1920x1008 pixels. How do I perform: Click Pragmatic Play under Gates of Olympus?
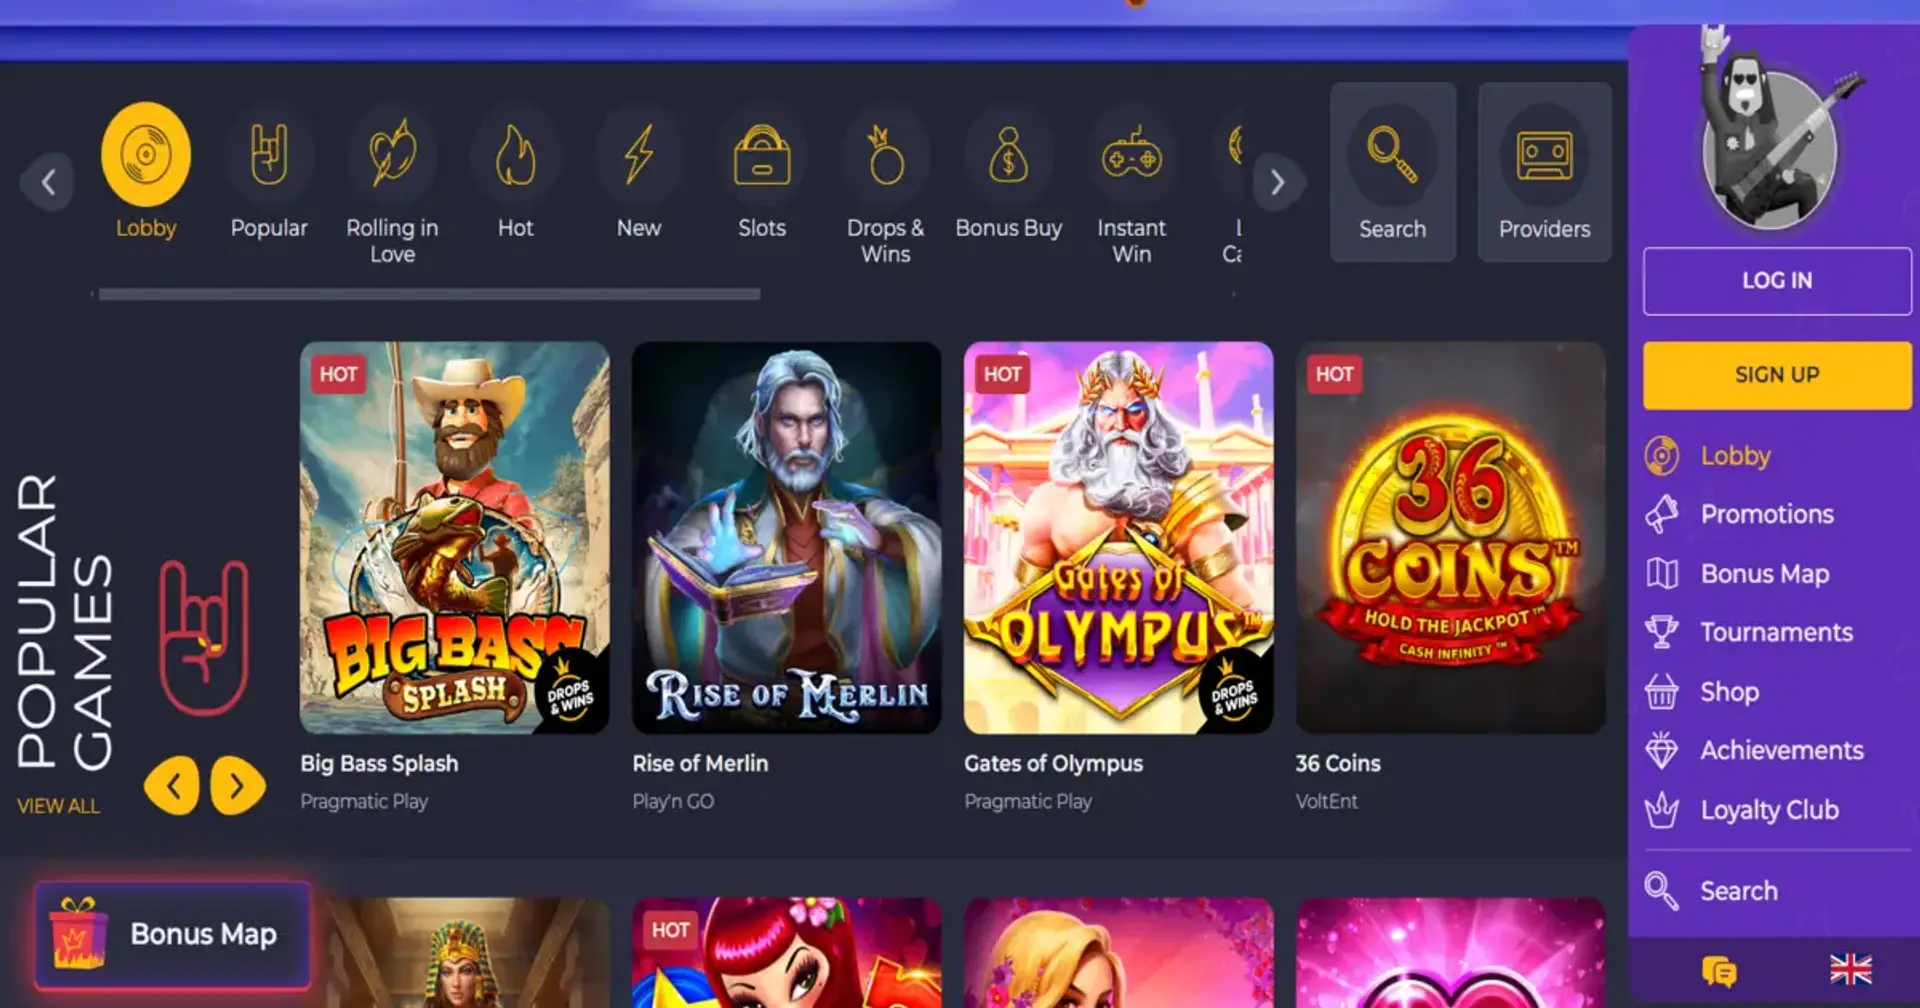(1028, 802)
